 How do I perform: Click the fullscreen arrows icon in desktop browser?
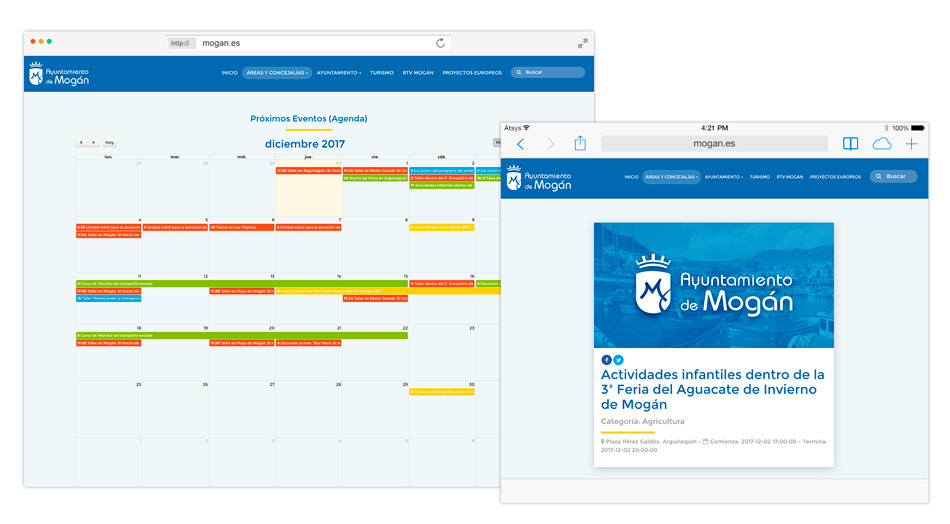(581, 43)
